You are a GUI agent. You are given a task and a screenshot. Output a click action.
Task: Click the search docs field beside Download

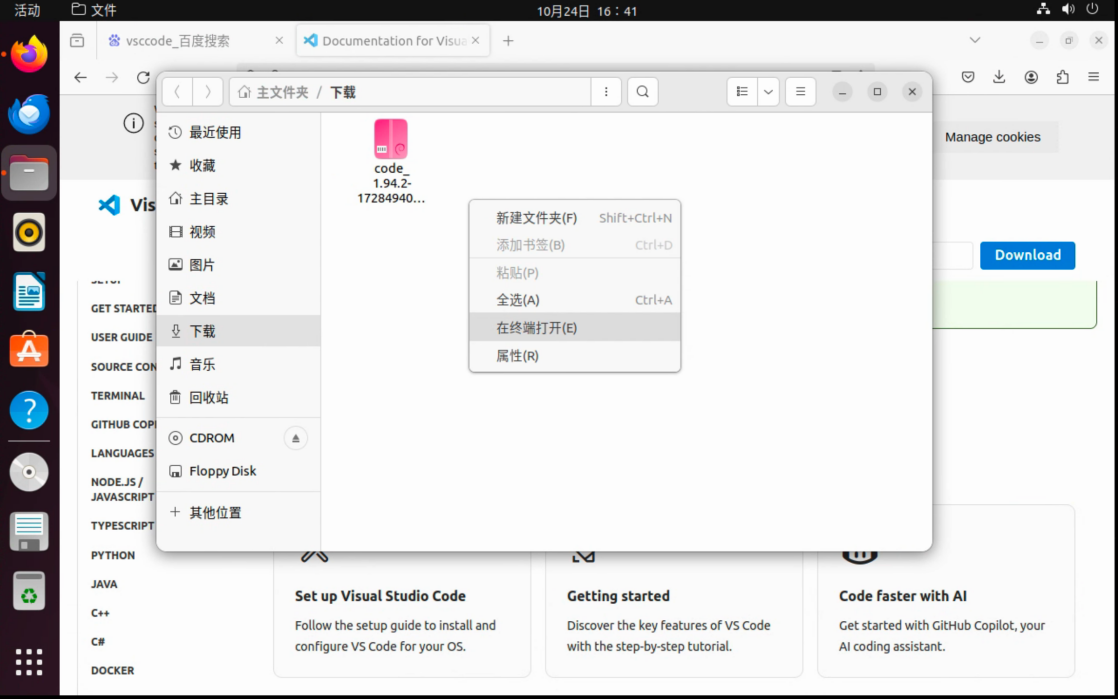952,255
